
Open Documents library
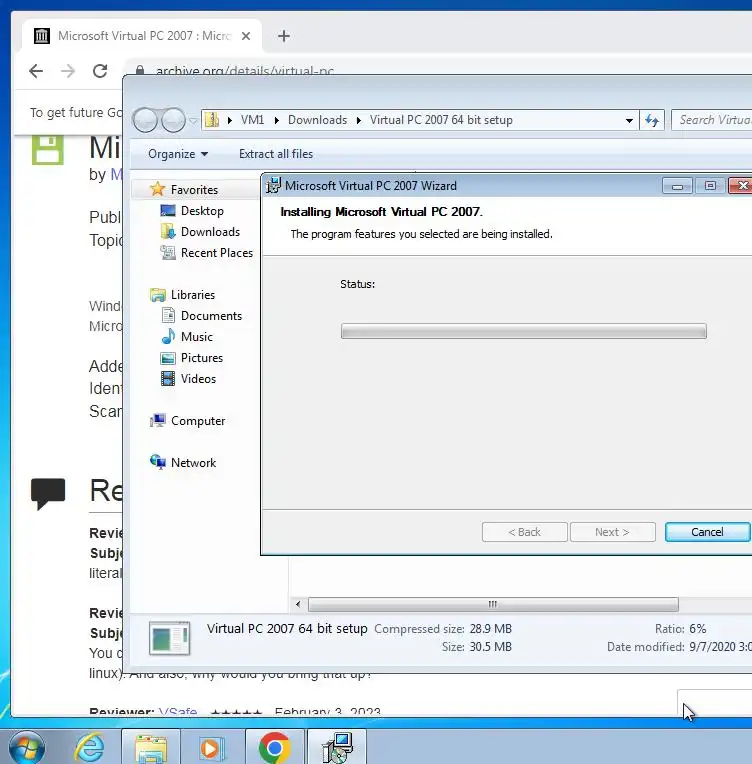click(x=211, y=315)
